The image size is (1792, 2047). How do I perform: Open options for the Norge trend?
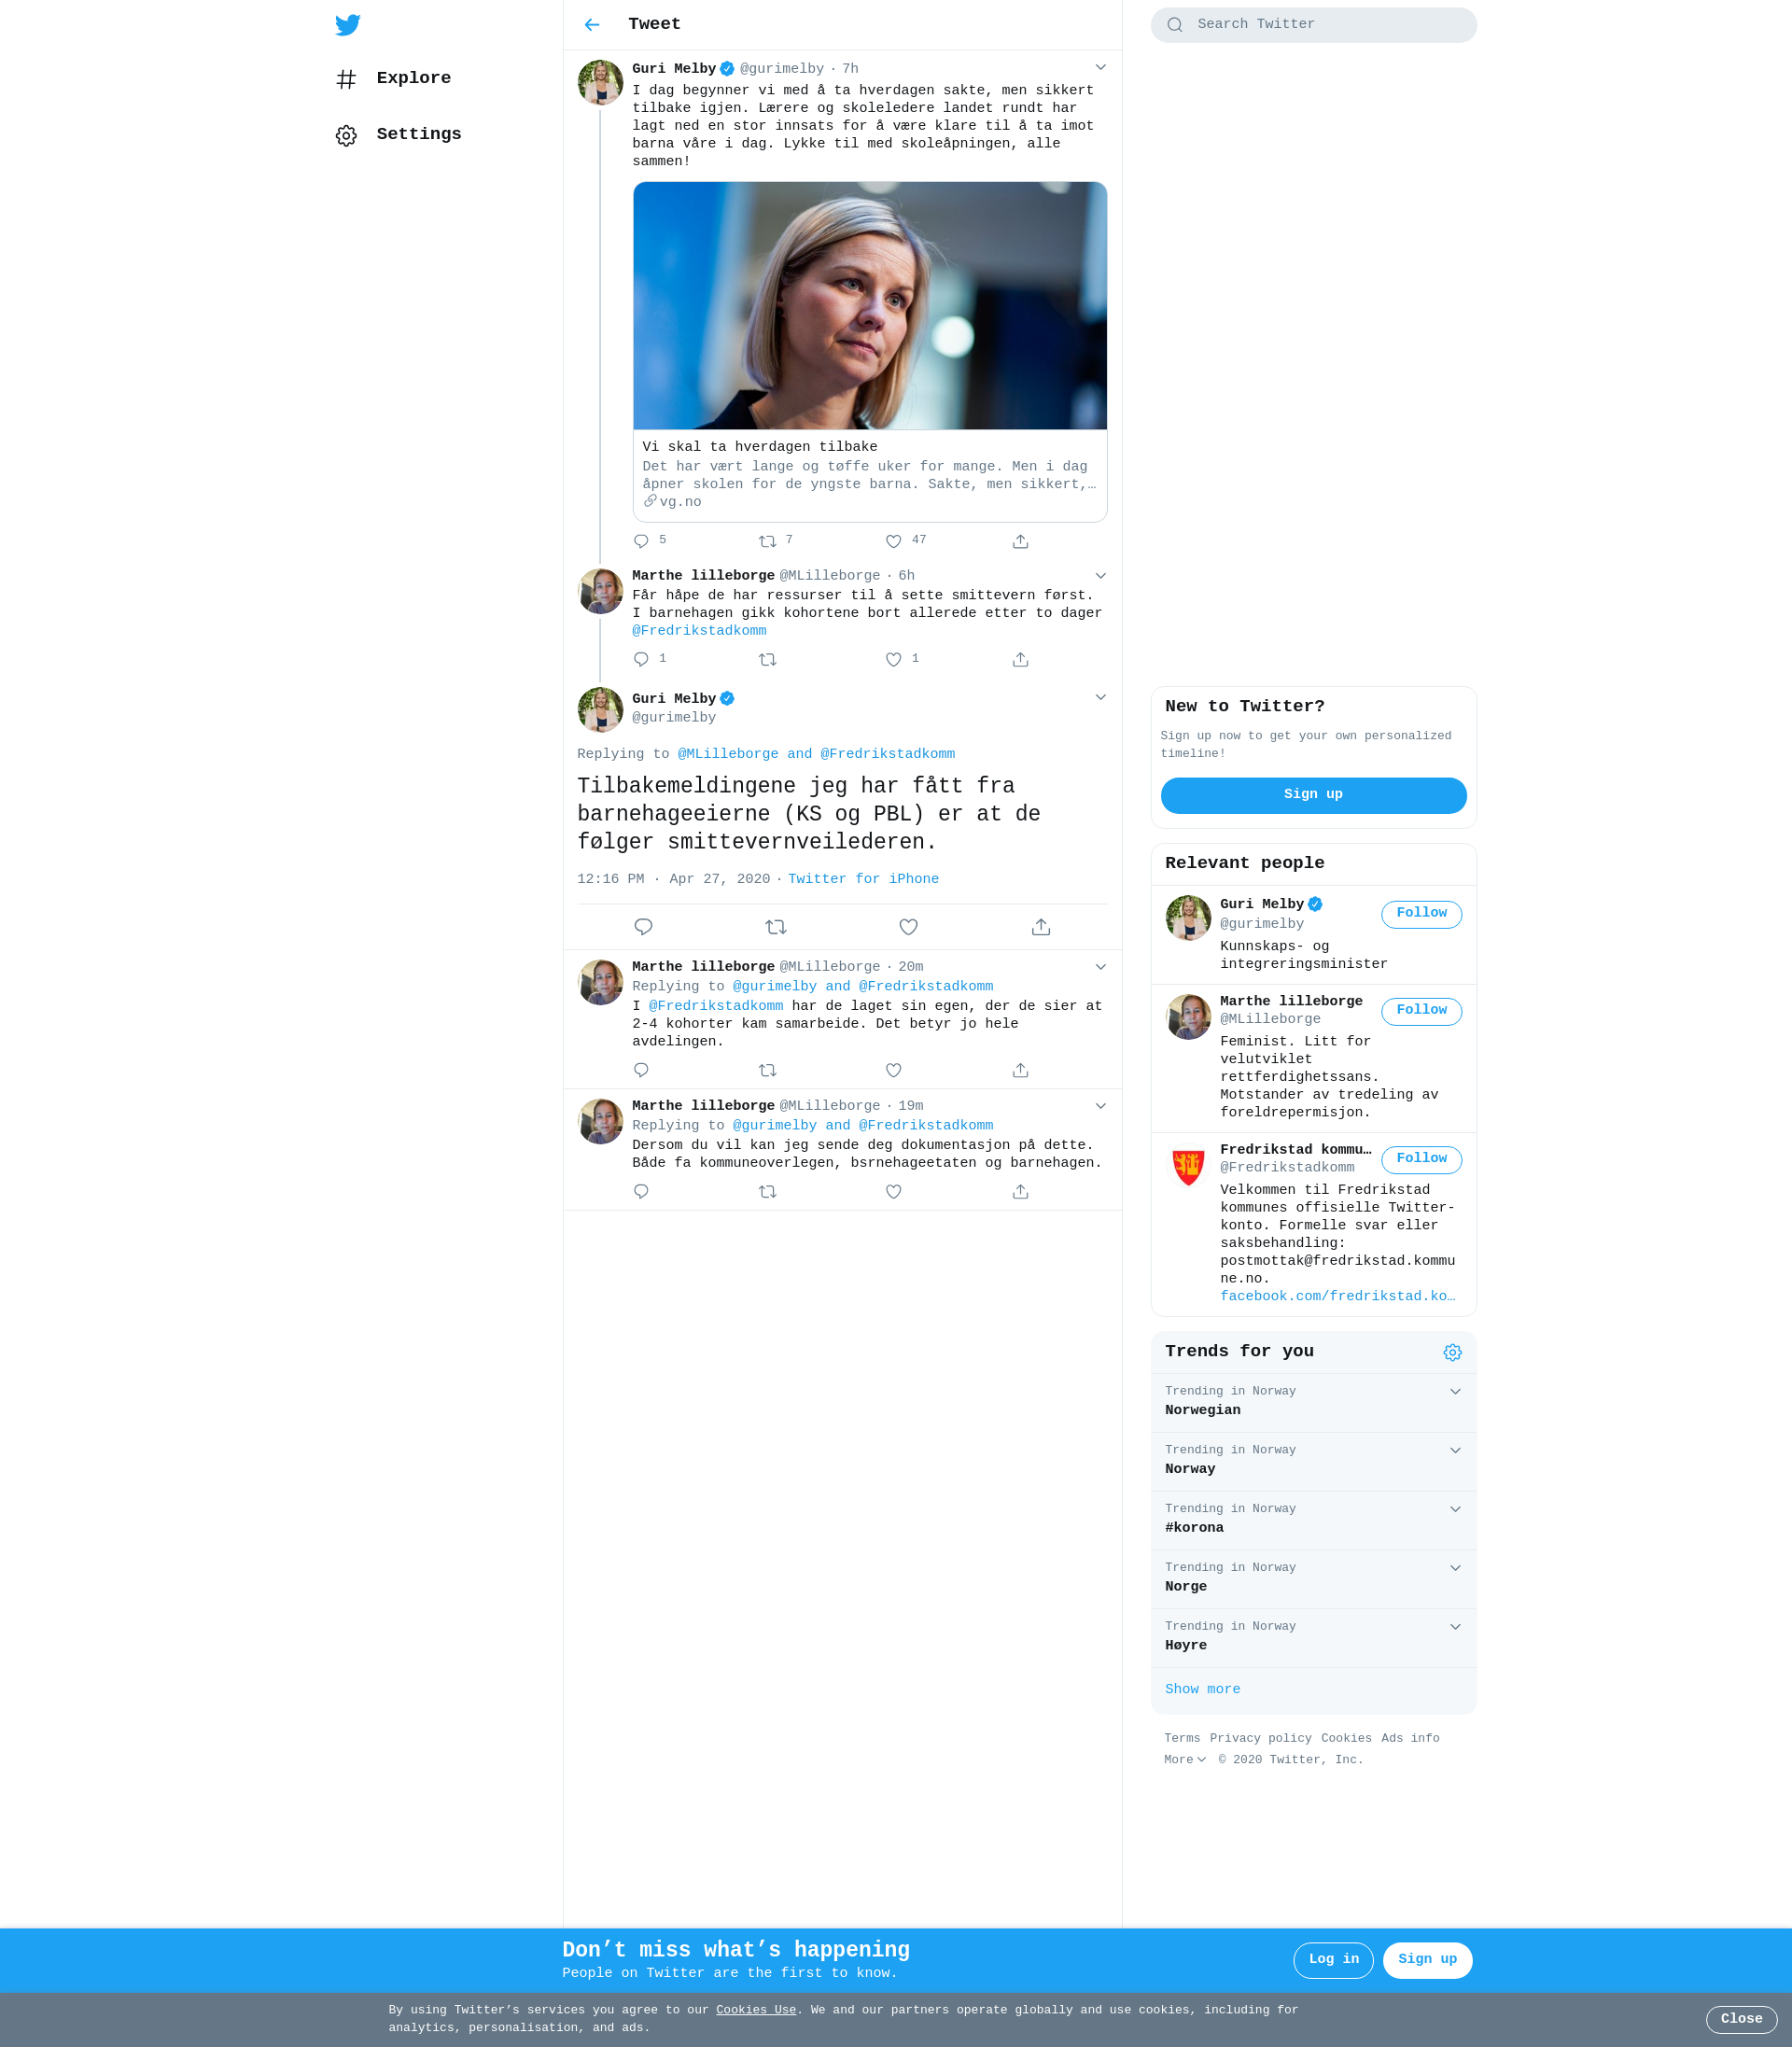(1455, 1568)
